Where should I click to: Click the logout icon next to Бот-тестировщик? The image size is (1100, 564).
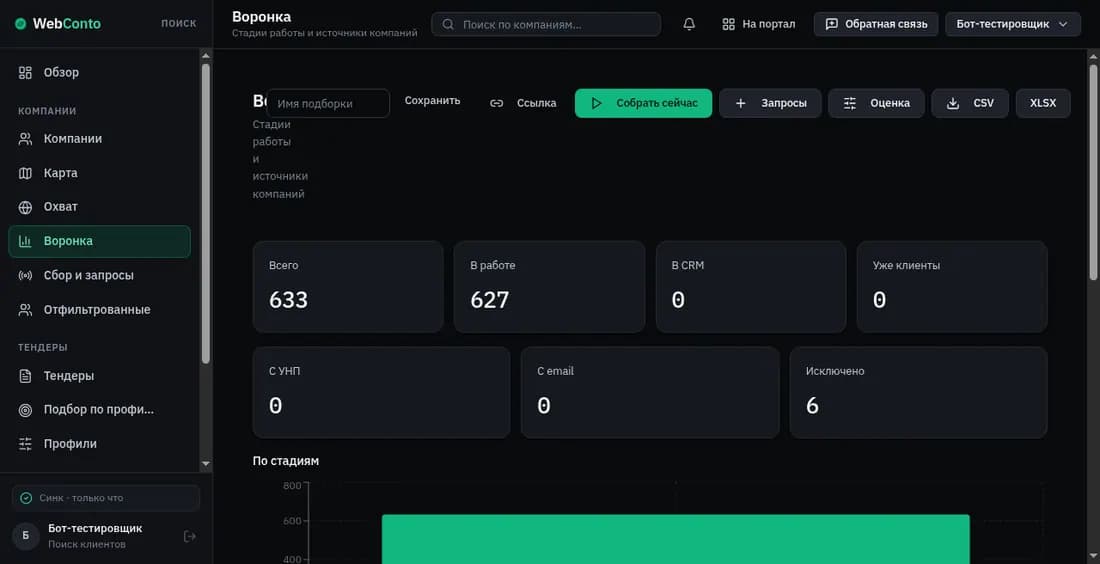point(189,537)
